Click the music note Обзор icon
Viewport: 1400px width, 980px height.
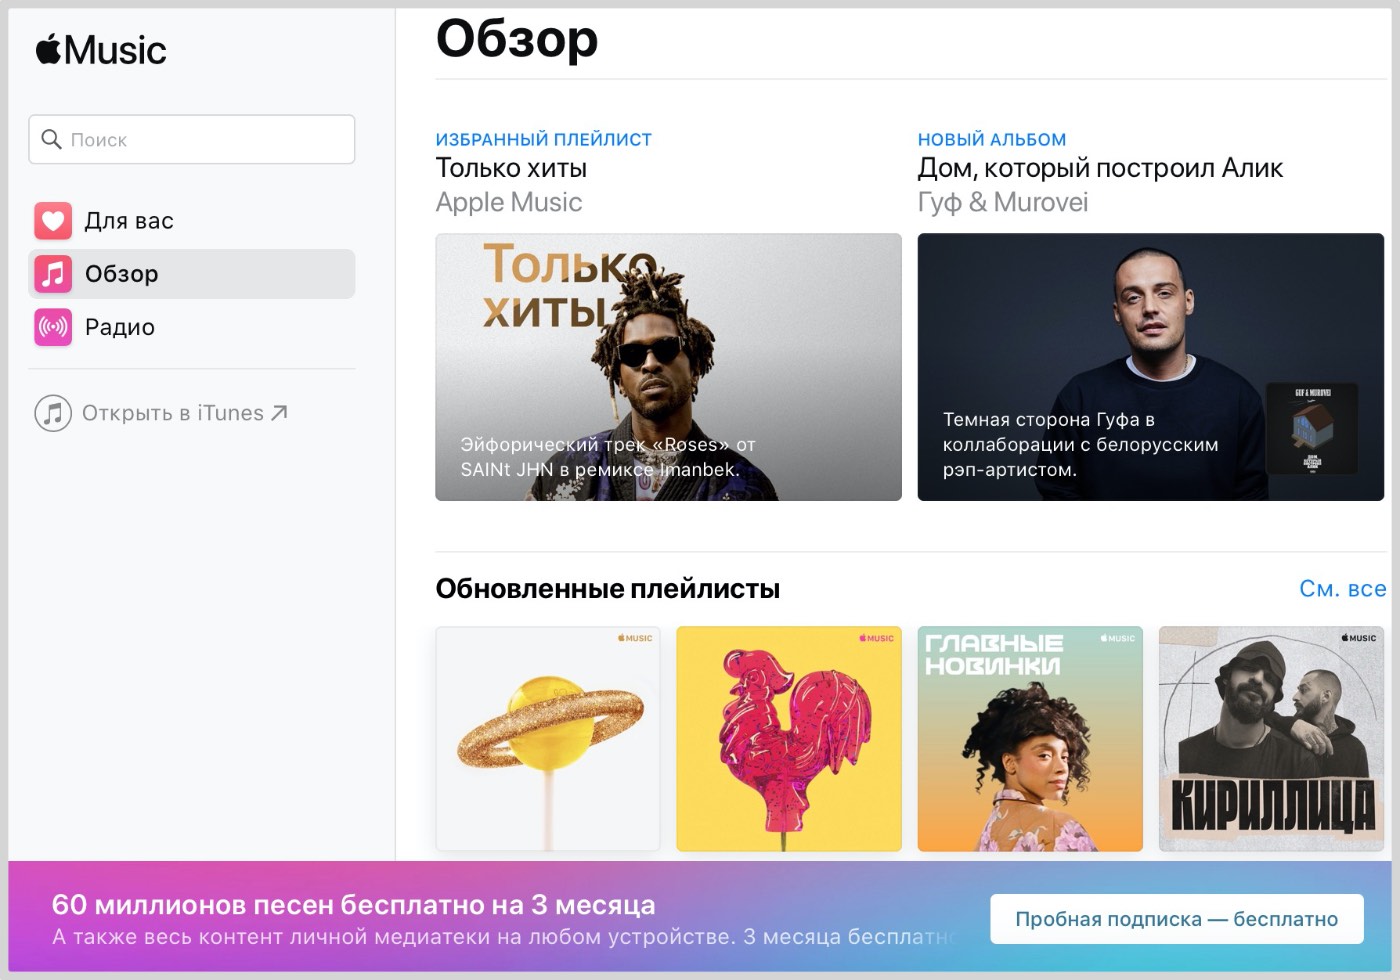click(53, 274)
